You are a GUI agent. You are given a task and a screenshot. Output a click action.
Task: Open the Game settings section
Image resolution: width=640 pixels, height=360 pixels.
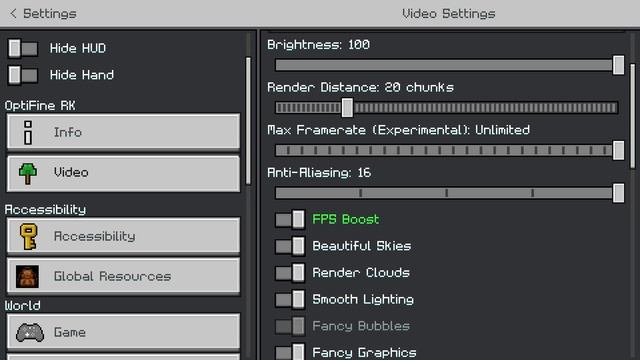pos(123,332)
